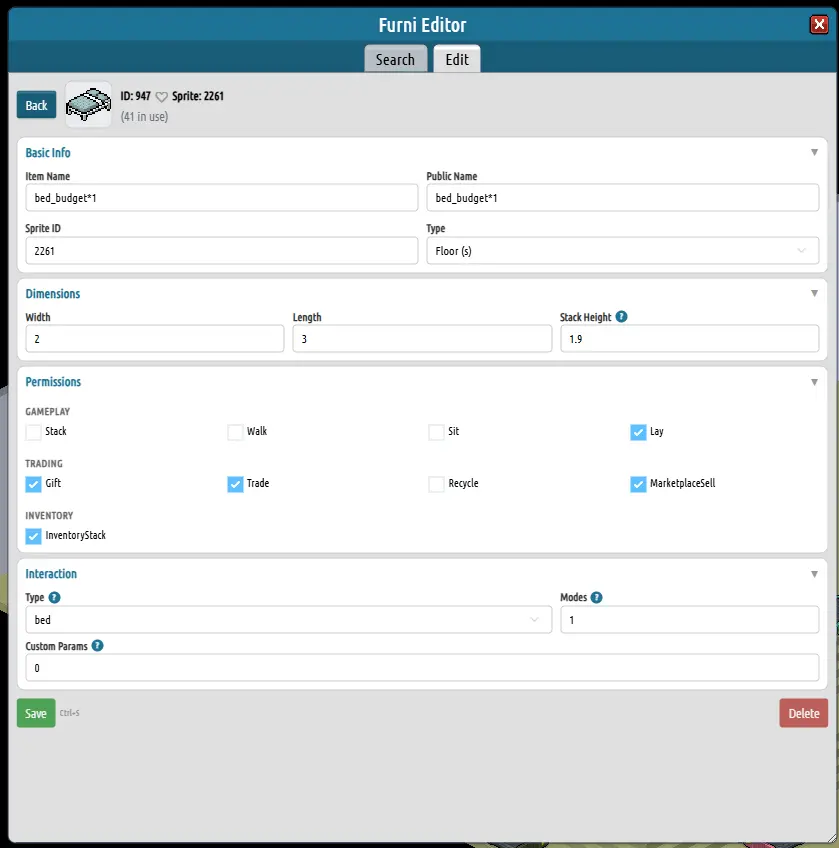Click the bed furni preview thumbnail
The height and width of the screenshot is (848, 839).
pyautogui.click(x=88, y=104)
